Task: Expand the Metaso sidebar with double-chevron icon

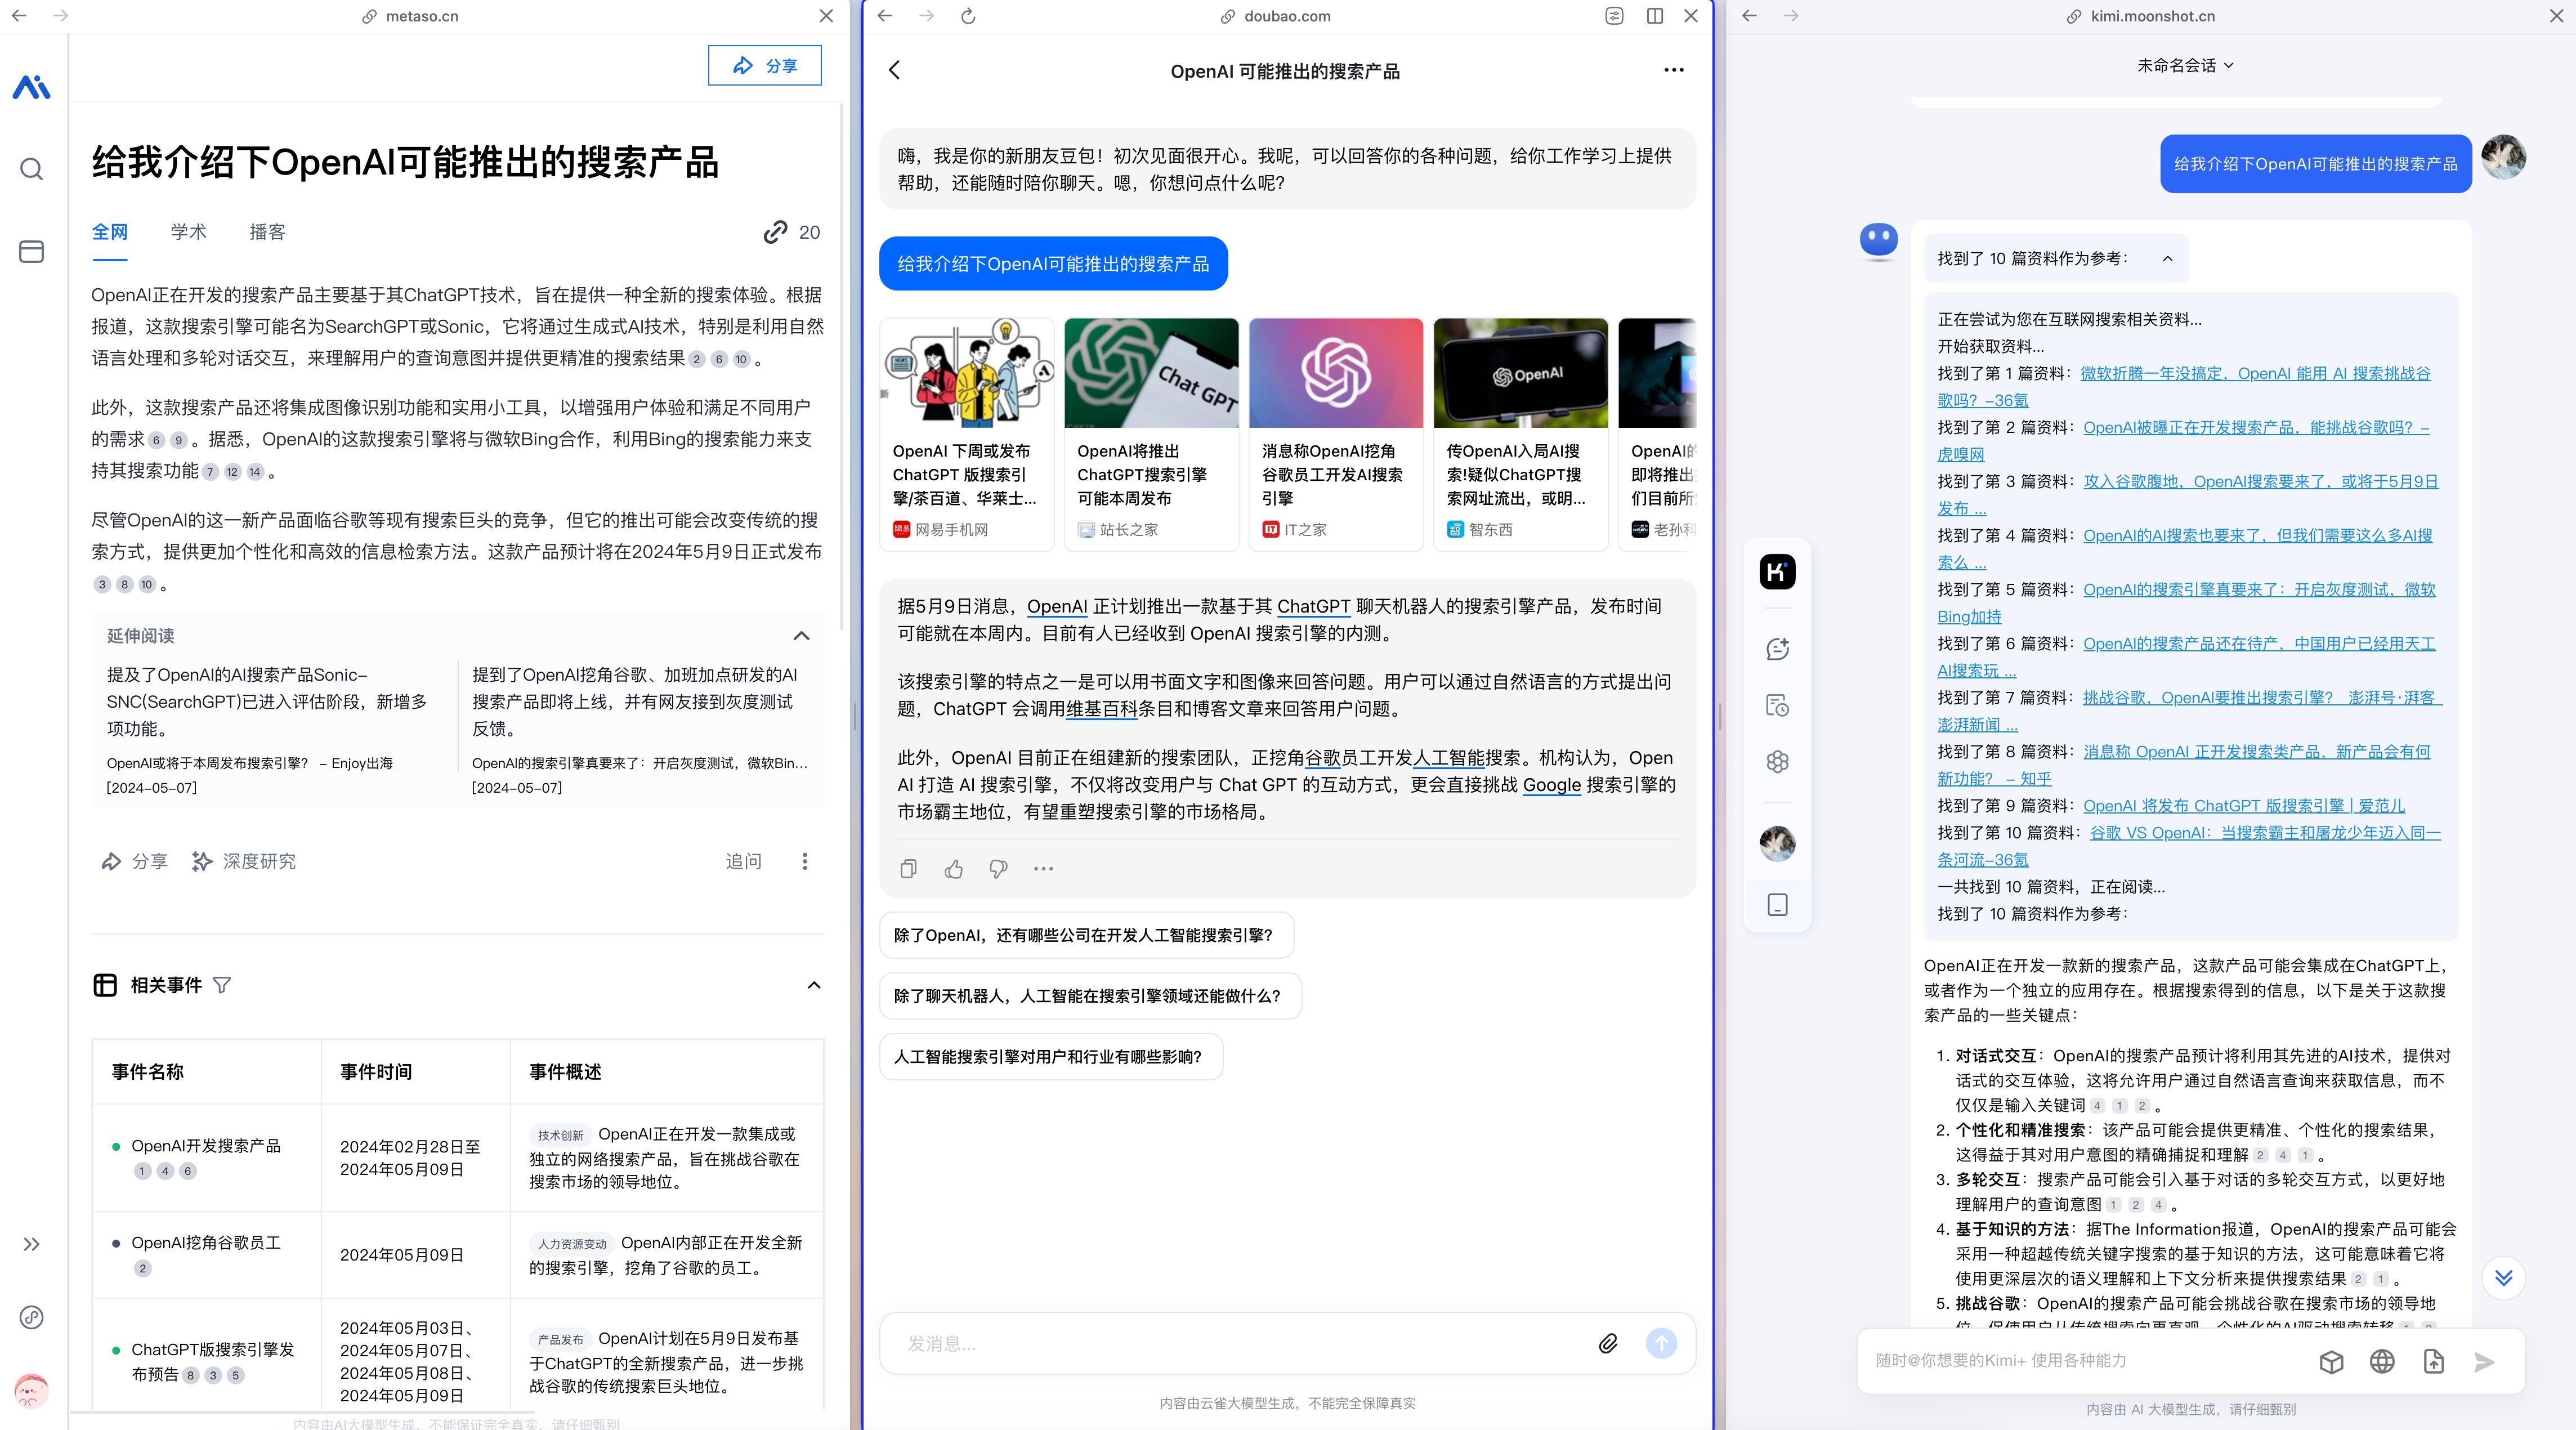Action: click(x=31, y=1244)
